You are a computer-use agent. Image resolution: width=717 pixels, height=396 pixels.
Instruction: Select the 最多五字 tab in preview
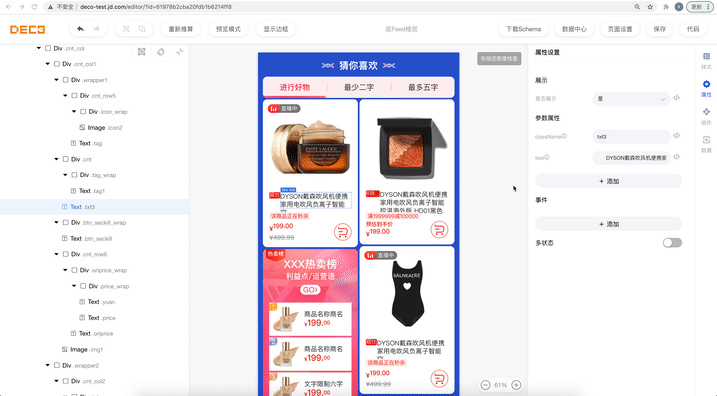point(423,87)
